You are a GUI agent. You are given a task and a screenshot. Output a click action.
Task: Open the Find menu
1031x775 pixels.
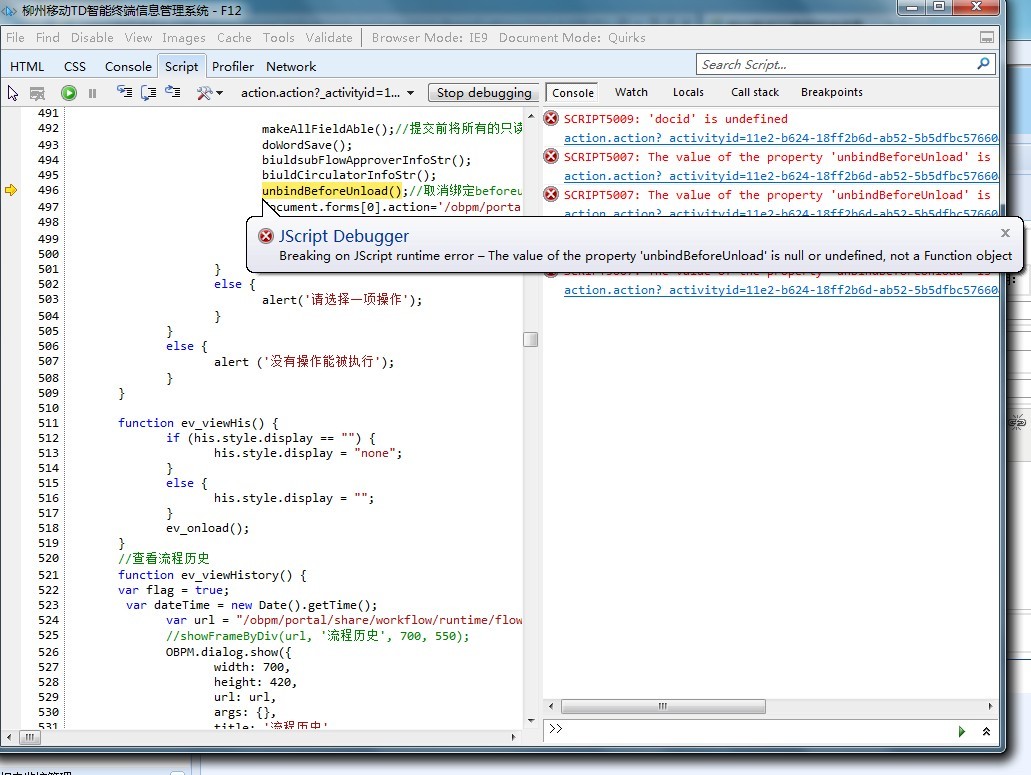tap(47, 37)
